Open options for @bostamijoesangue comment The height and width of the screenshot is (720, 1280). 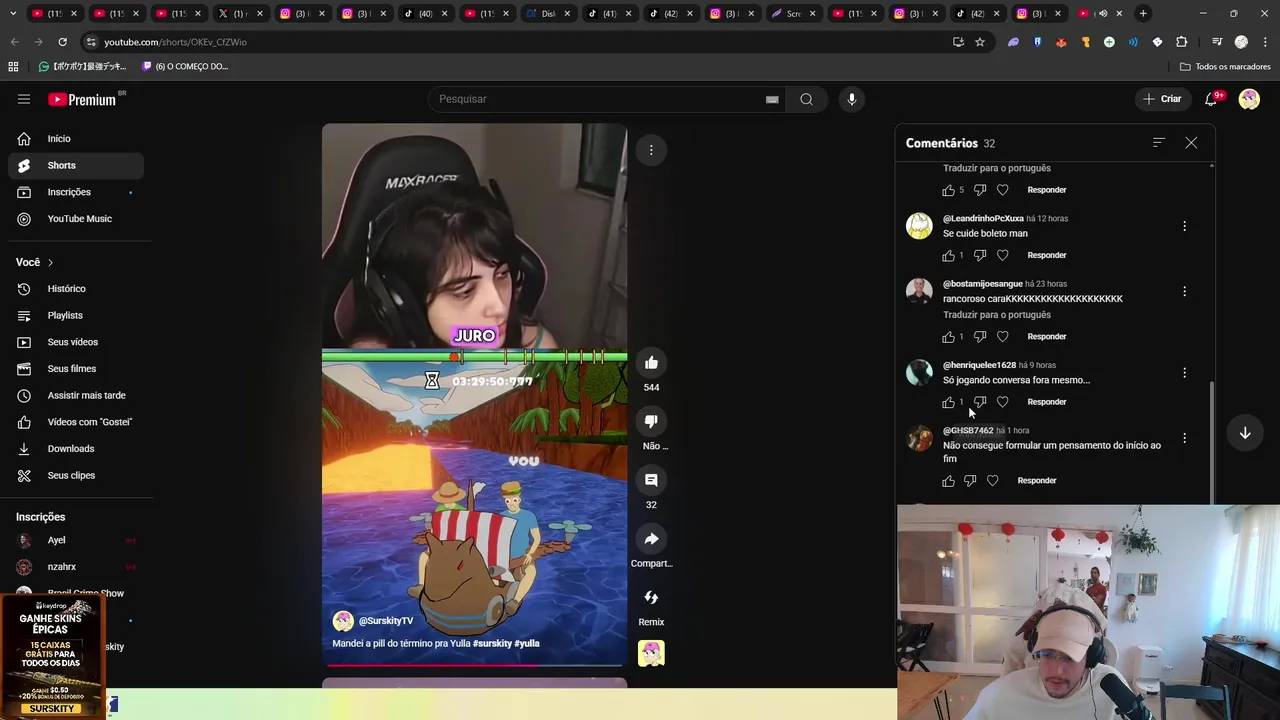pos(1184,291)
